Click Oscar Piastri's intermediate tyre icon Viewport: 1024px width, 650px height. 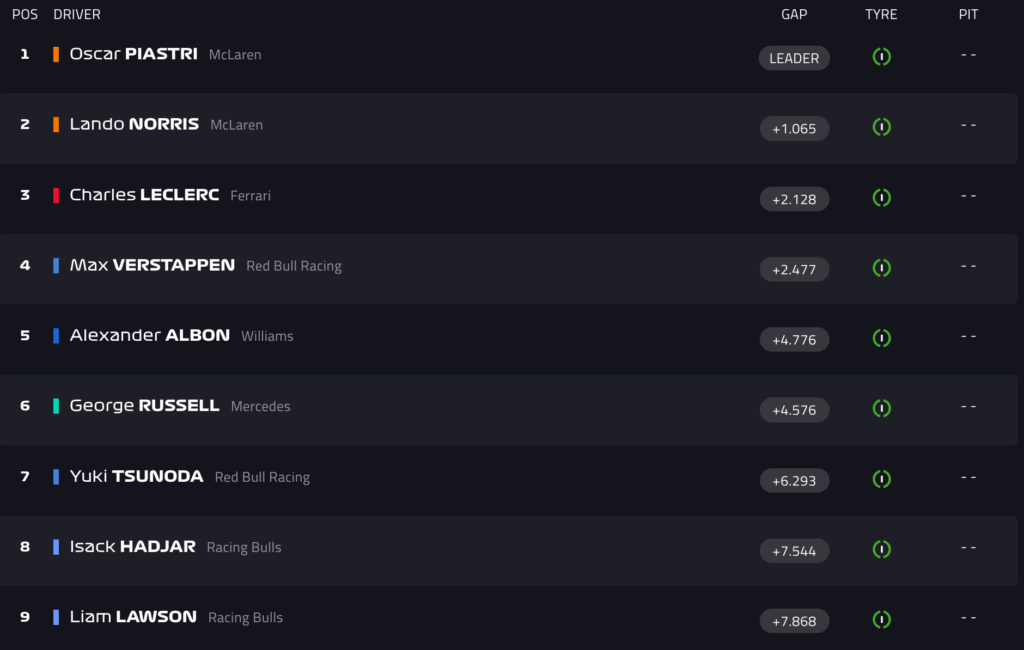pyautogui.click(x=881, y=57)
